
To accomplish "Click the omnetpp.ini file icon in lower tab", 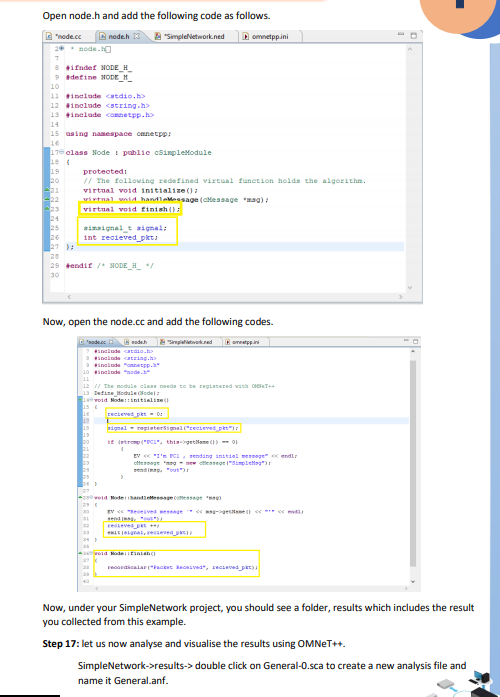I will coord(228,342).
